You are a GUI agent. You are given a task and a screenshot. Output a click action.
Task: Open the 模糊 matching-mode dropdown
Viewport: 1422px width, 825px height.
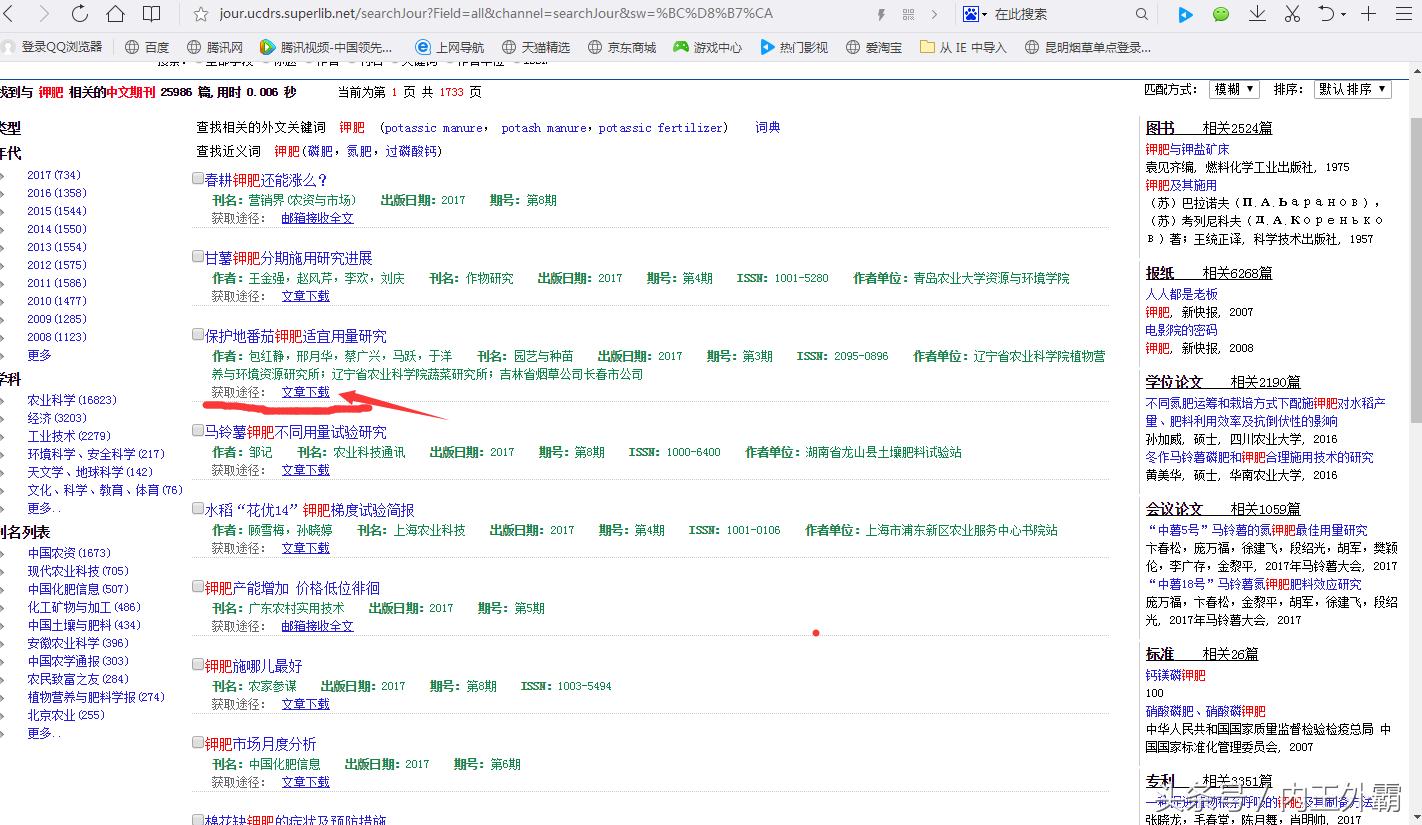click(1234, 89)
